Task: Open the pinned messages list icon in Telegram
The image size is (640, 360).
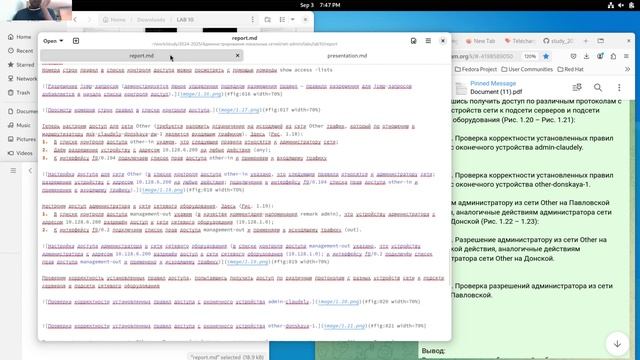Action: (x=577, y=87)
